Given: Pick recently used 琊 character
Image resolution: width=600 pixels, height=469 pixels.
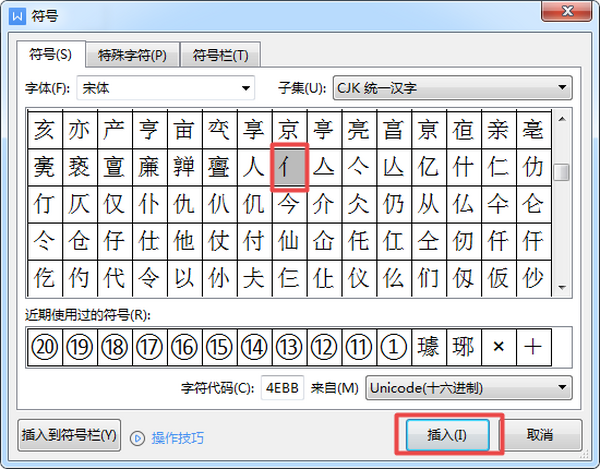Looking at the screenshot, I should coord(464,347).
